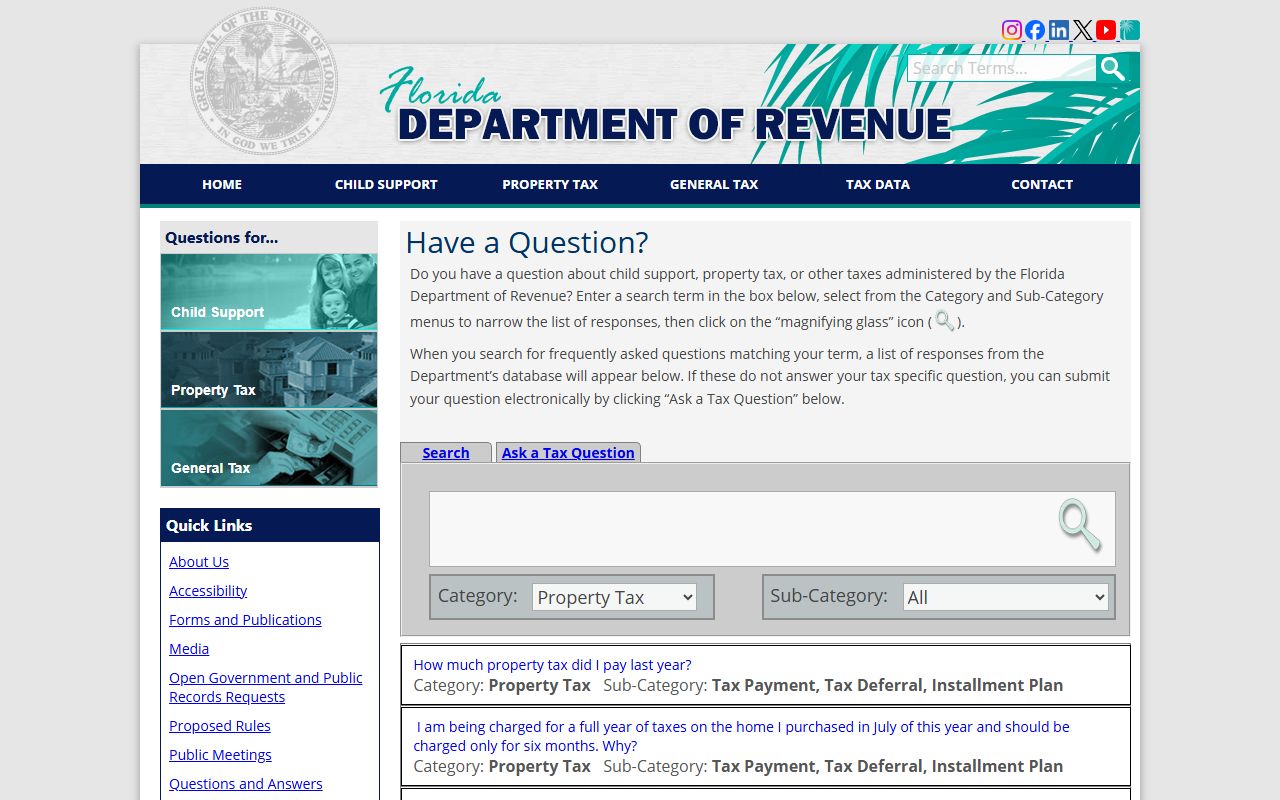Select the Property Tax questions image
1280x800 pixels.
[269, 370]
